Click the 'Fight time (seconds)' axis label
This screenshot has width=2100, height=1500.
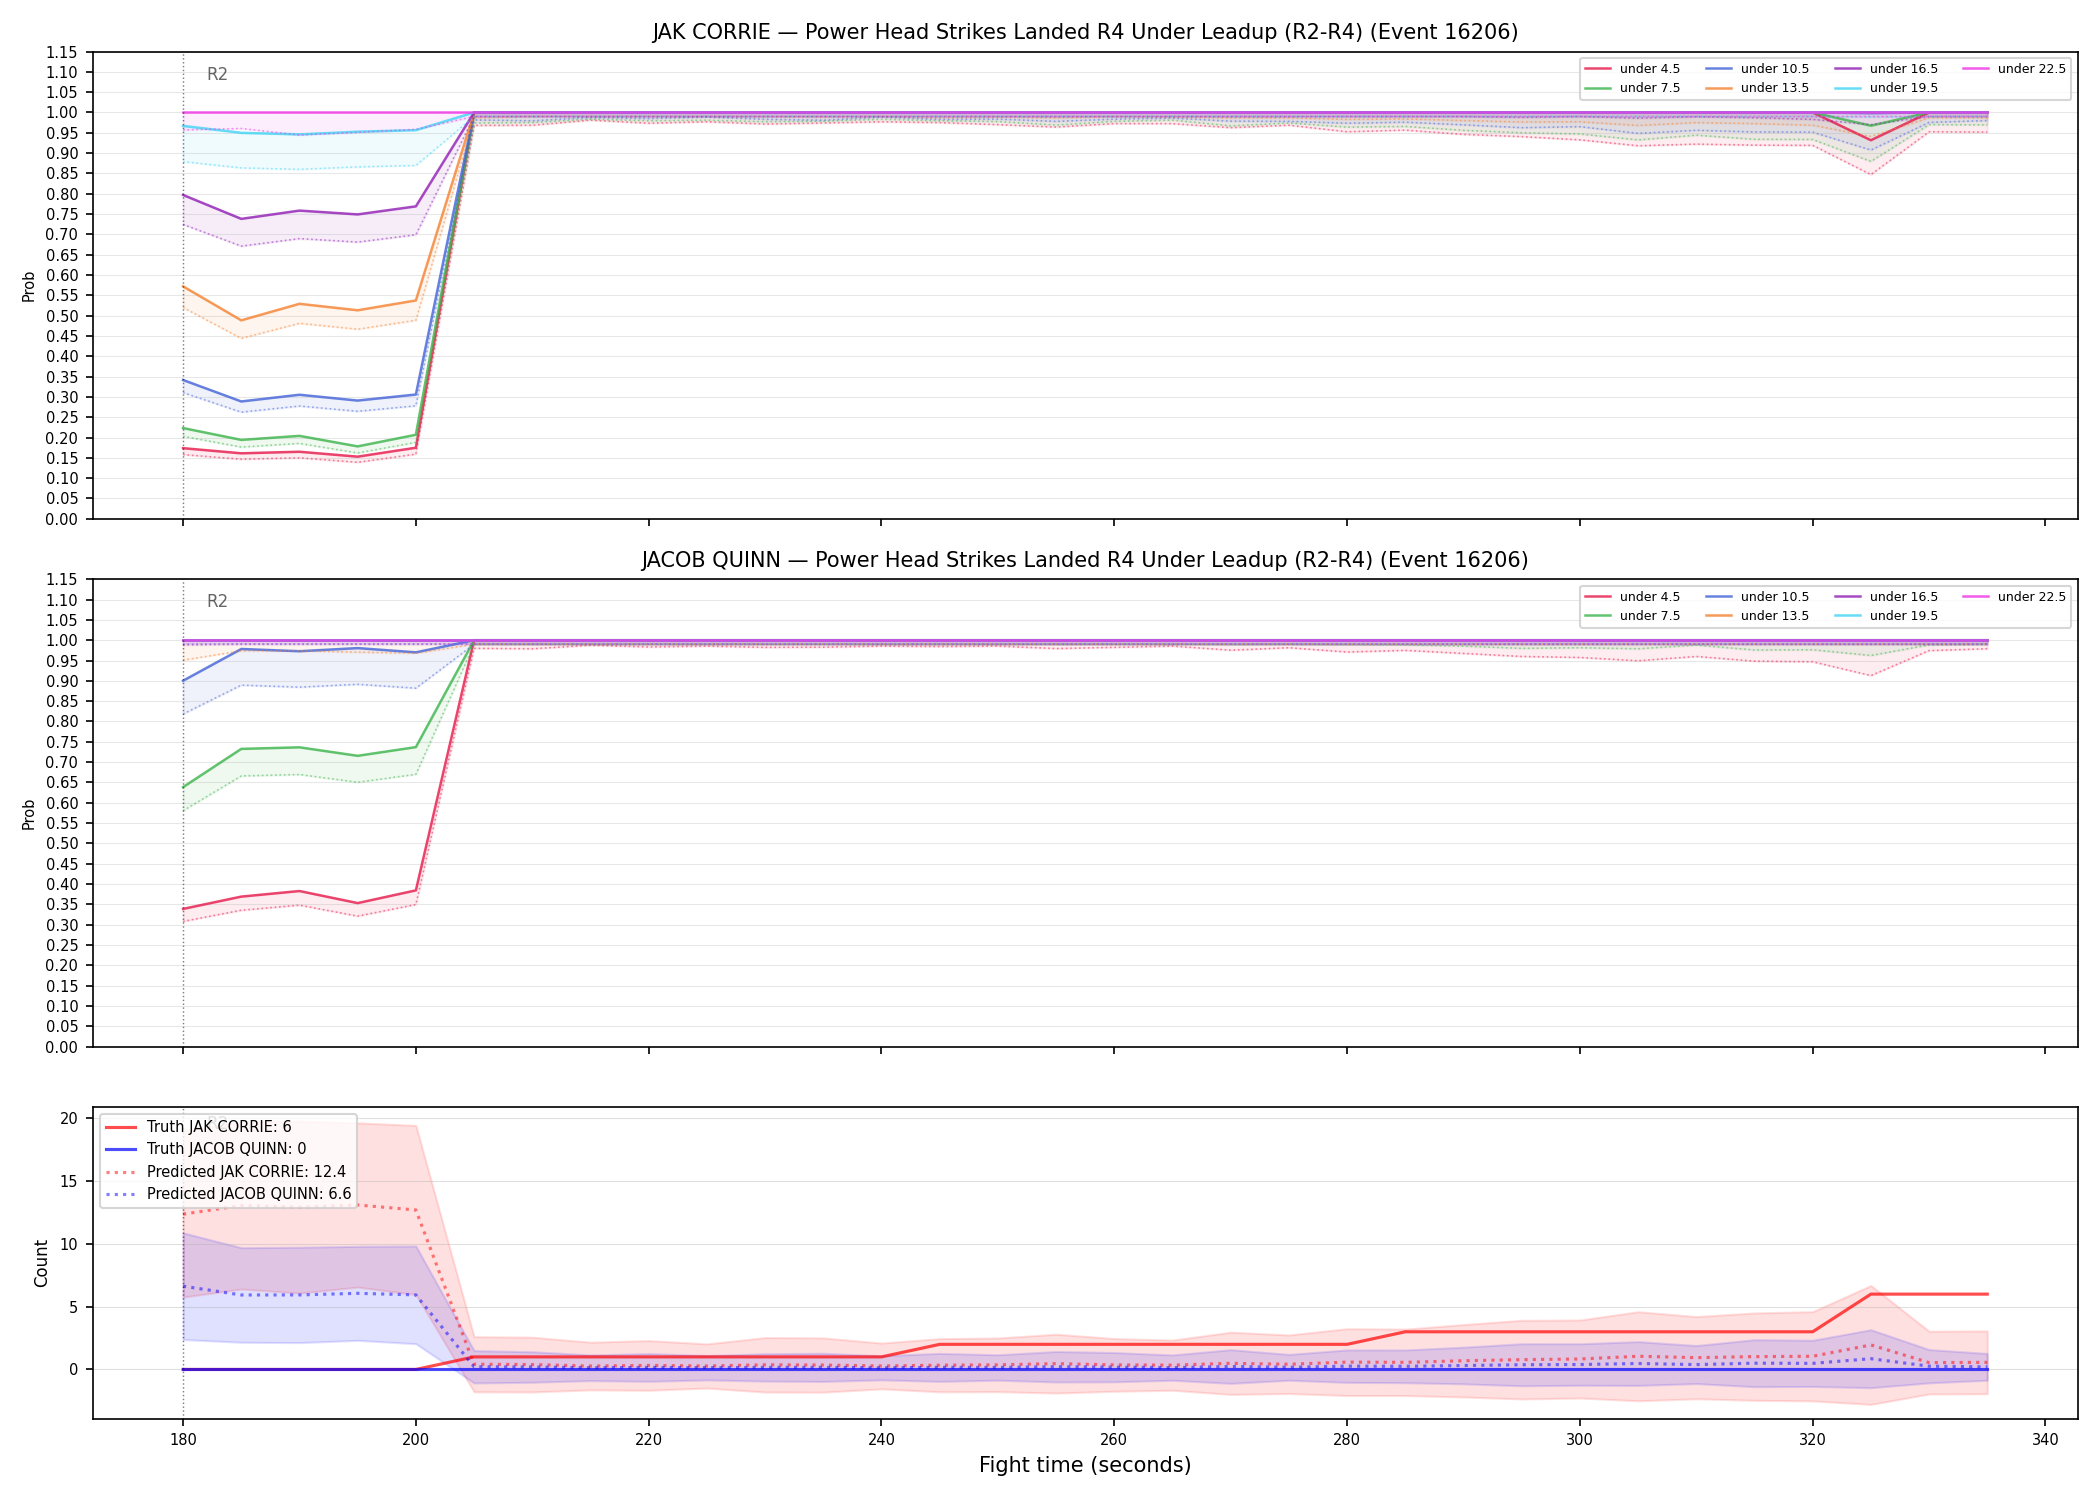click(1085, 1465)
